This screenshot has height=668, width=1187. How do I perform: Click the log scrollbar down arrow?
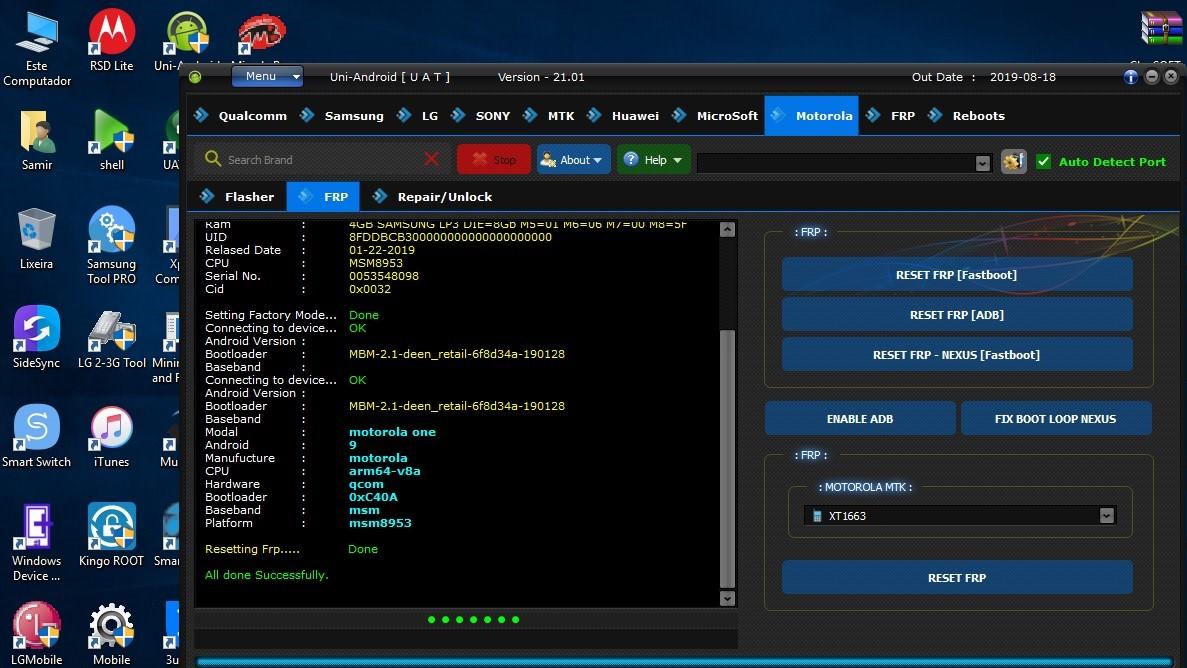727,598
